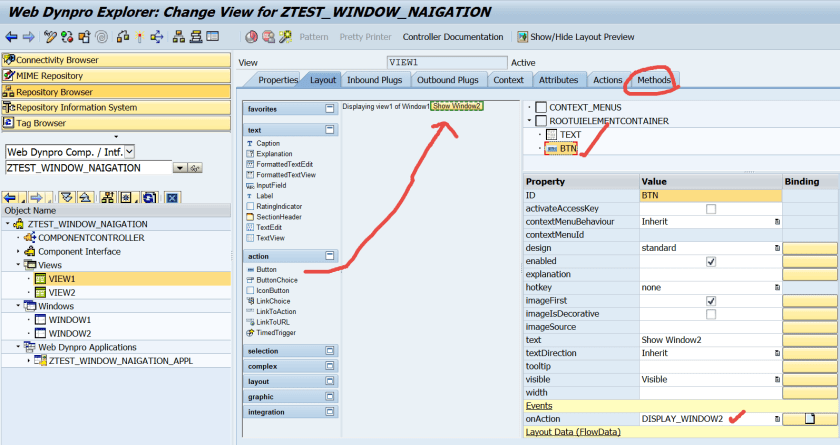Click the Active/Inactive switch icon
This screenshot has width=840, height=445.
pyautogui.click(x=67, y=37)
